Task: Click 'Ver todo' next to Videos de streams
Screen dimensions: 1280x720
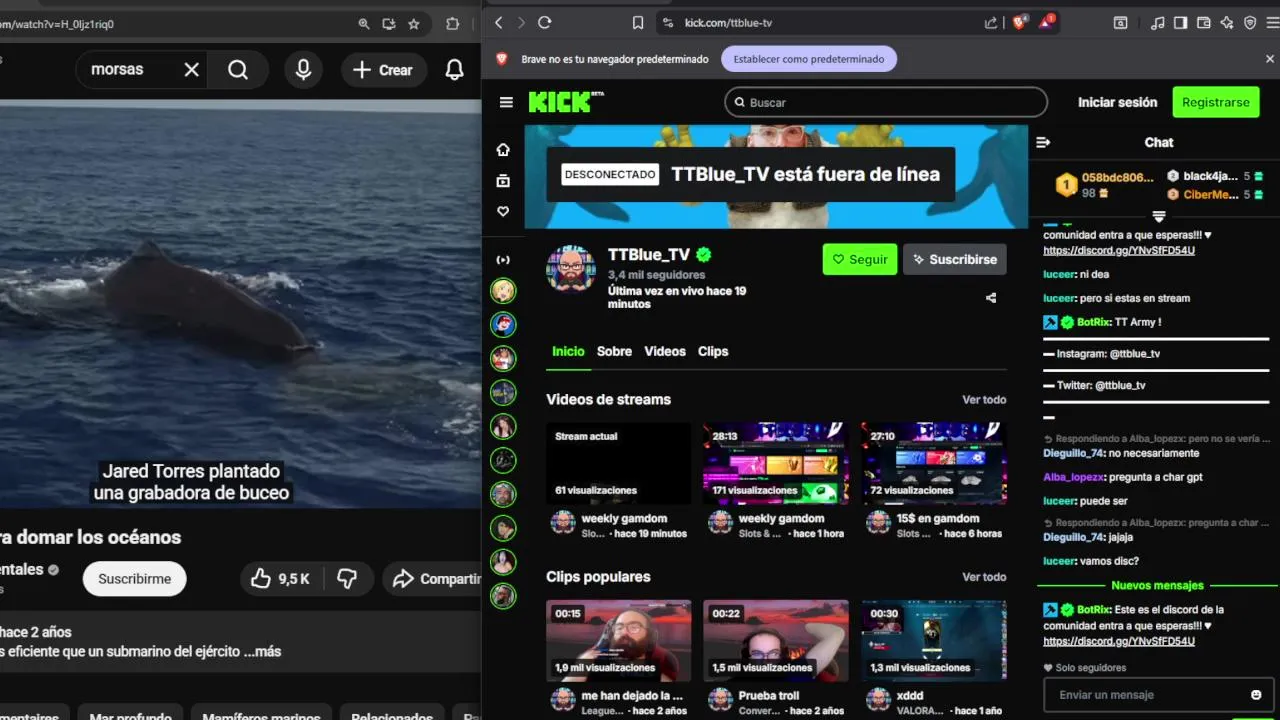Action: [984, 400]
